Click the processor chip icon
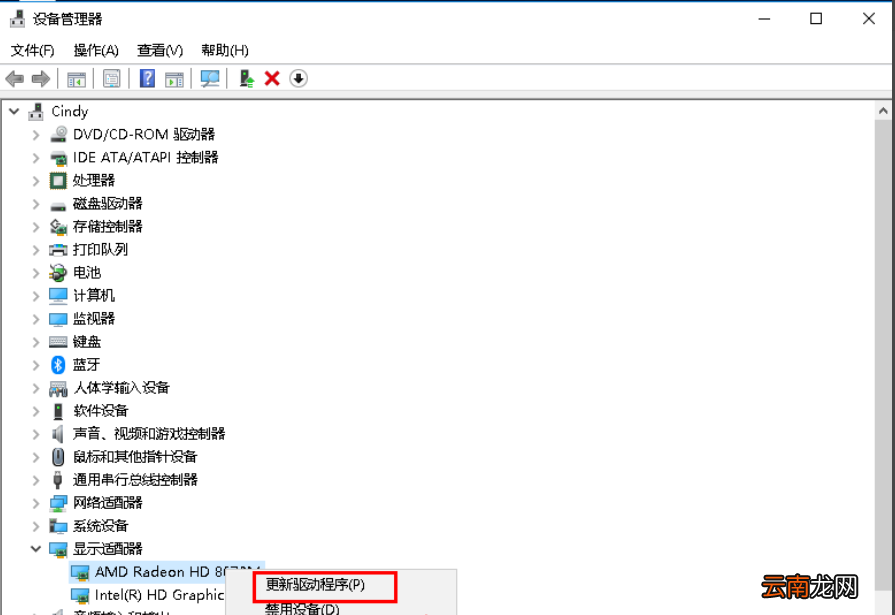Image resolution: width=895 pixels, height=615 pixels. [58, 180]
